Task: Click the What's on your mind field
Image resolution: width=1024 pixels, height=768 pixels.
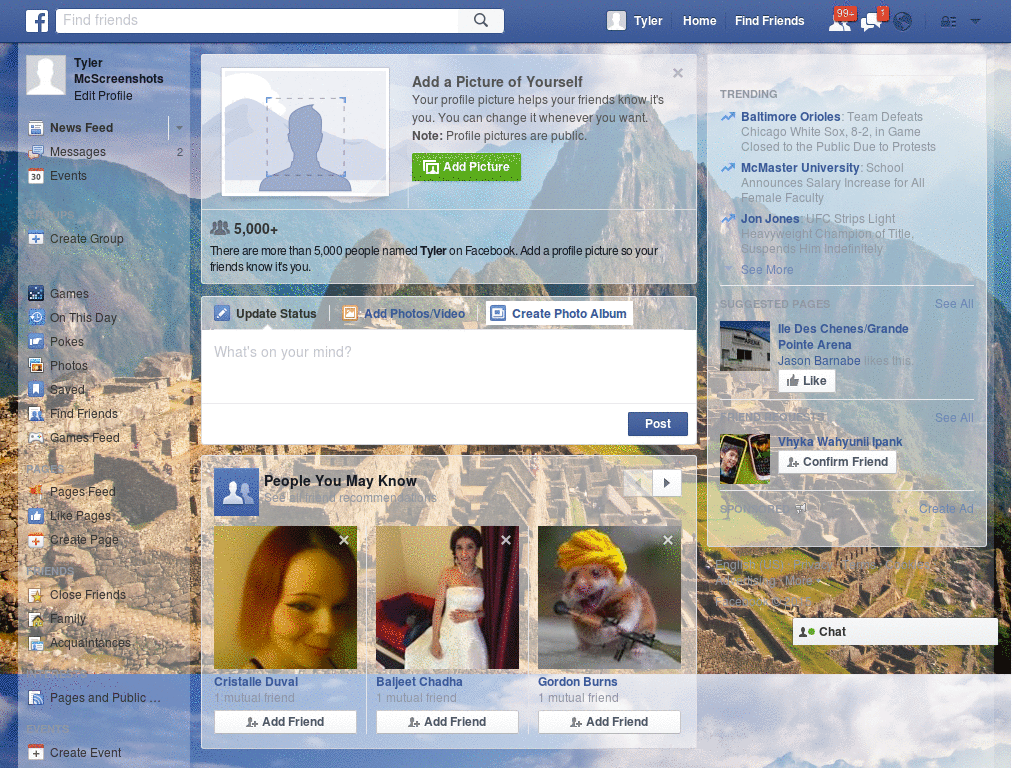Action: (449, 366)
